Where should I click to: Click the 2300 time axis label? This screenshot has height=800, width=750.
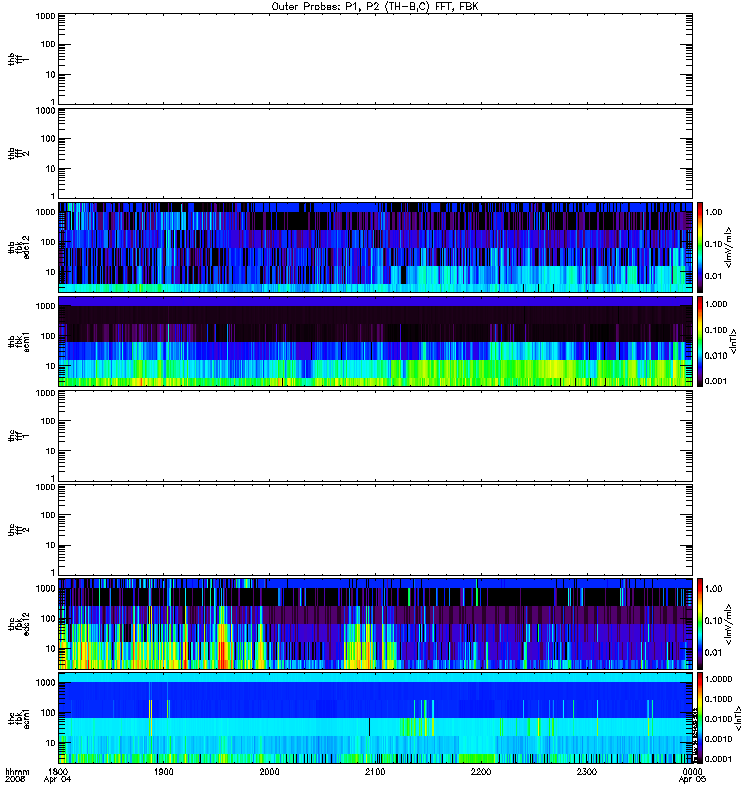(587, 771)
